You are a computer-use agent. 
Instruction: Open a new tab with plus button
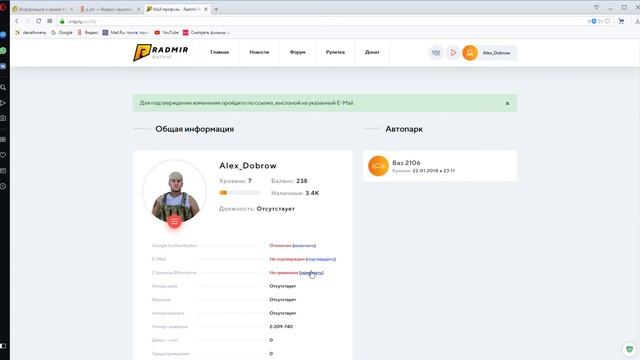[216, 9]
